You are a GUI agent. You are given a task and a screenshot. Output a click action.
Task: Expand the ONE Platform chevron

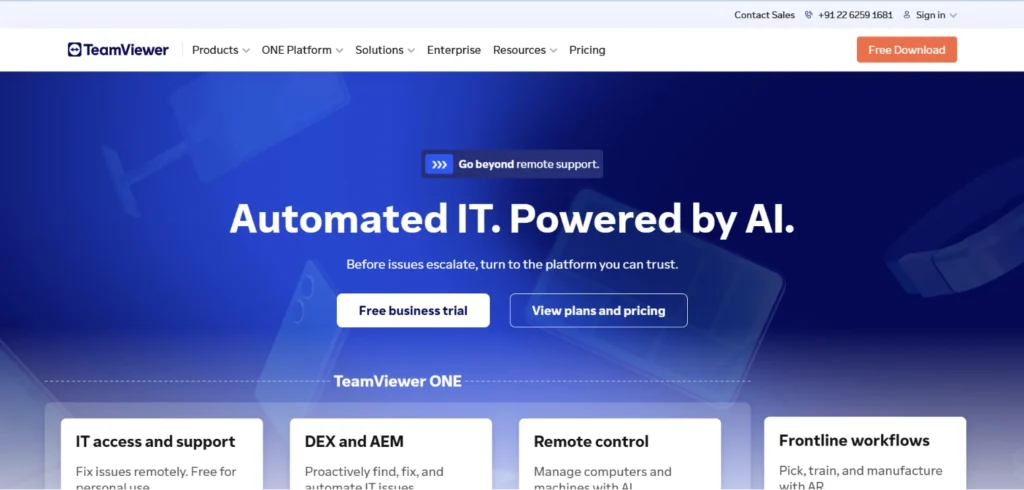[x=340, y=51]
